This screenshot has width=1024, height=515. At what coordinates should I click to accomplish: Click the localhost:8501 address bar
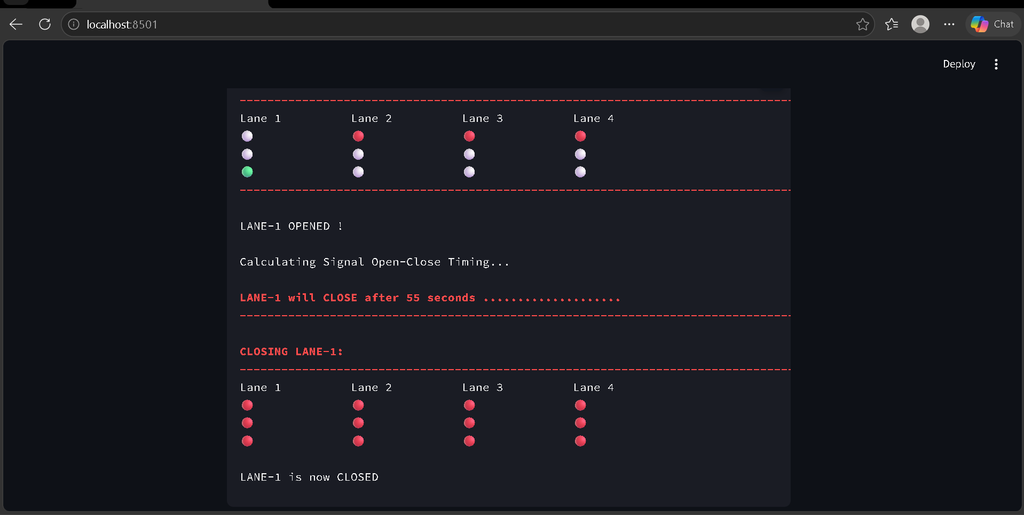point(468,24)
